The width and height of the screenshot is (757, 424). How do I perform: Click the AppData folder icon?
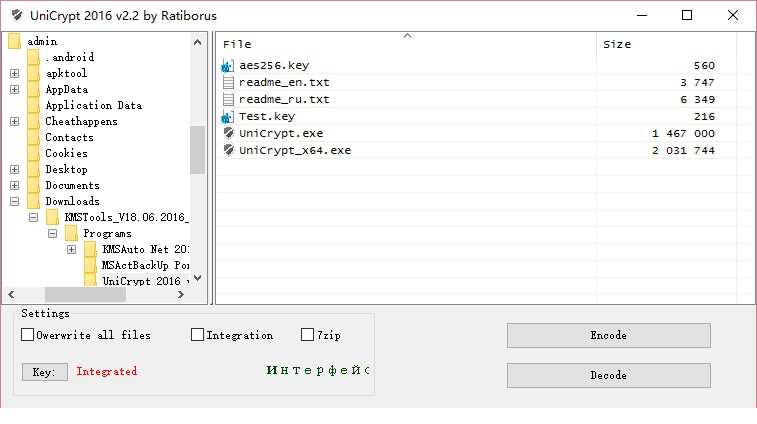click(33, 89)
